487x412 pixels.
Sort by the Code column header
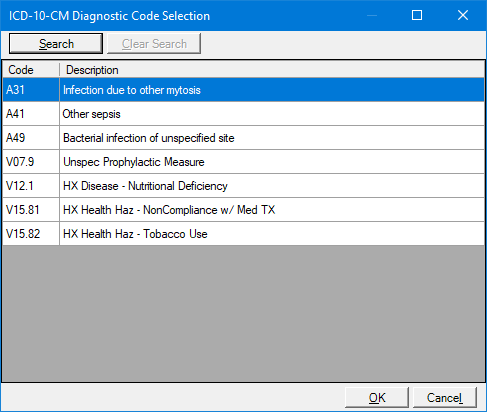click(x=31, y=70)
